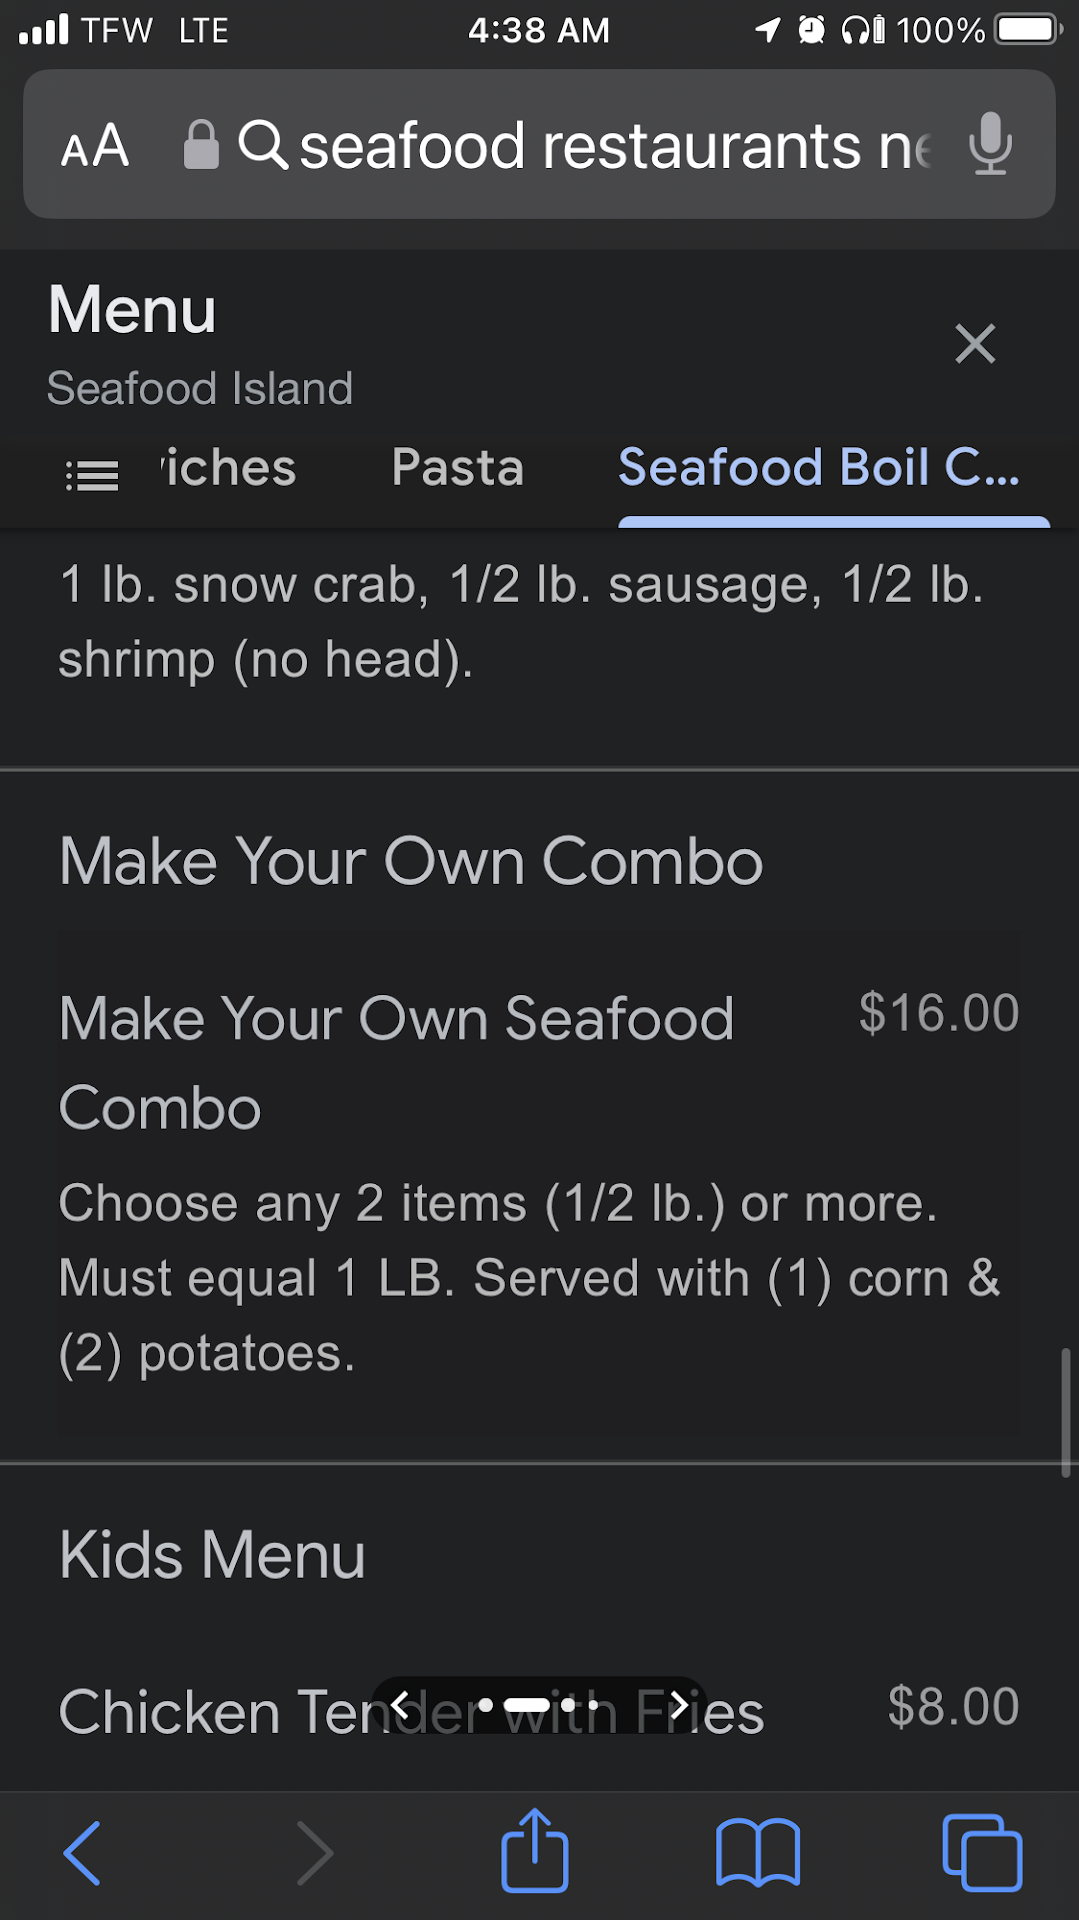Screen dimensions: 1079x1920
Task: Tap the Safari forward arrow
Action: click(315, 1853)
